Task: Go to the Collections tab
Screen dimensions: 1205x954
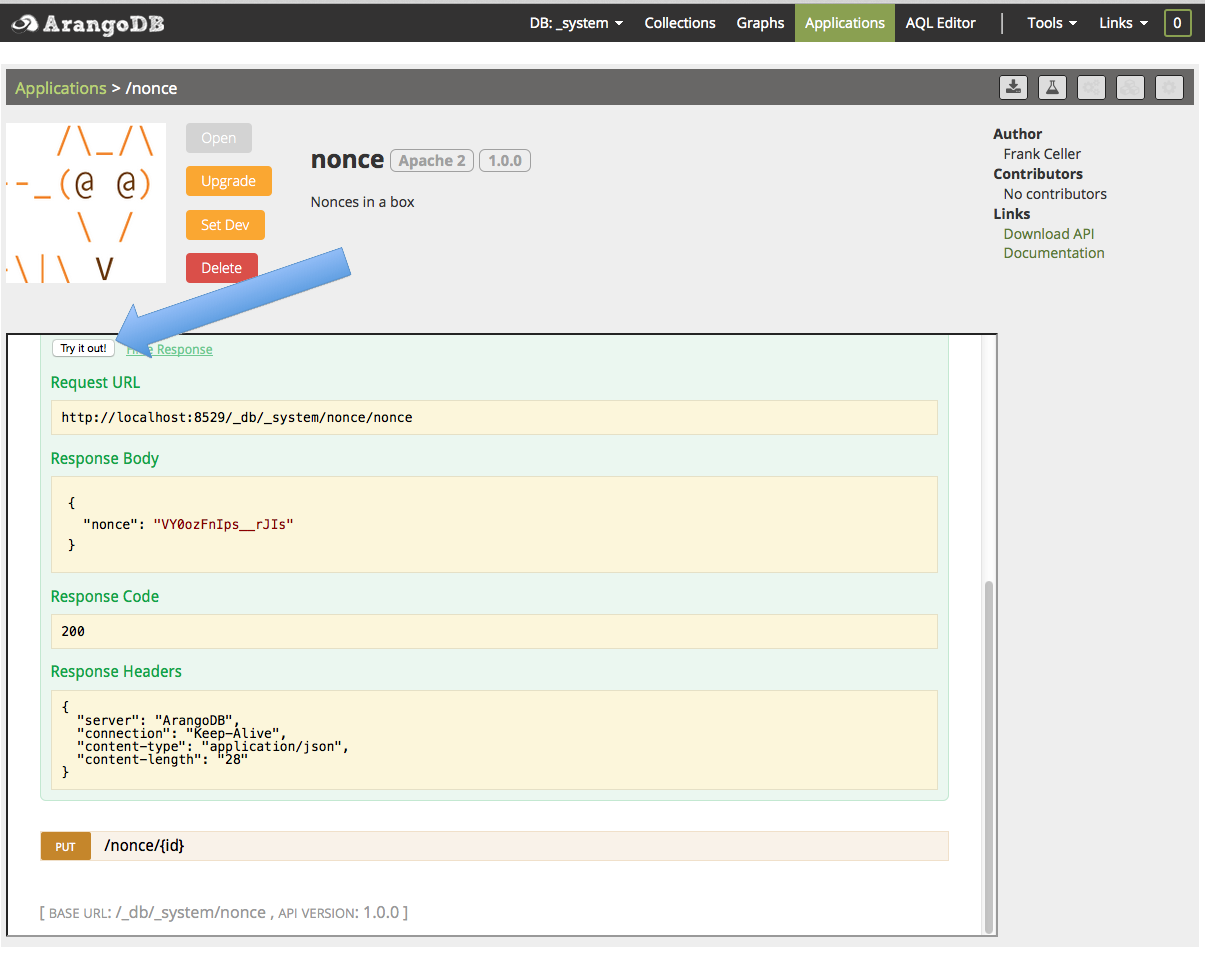Action: point(680,23)
